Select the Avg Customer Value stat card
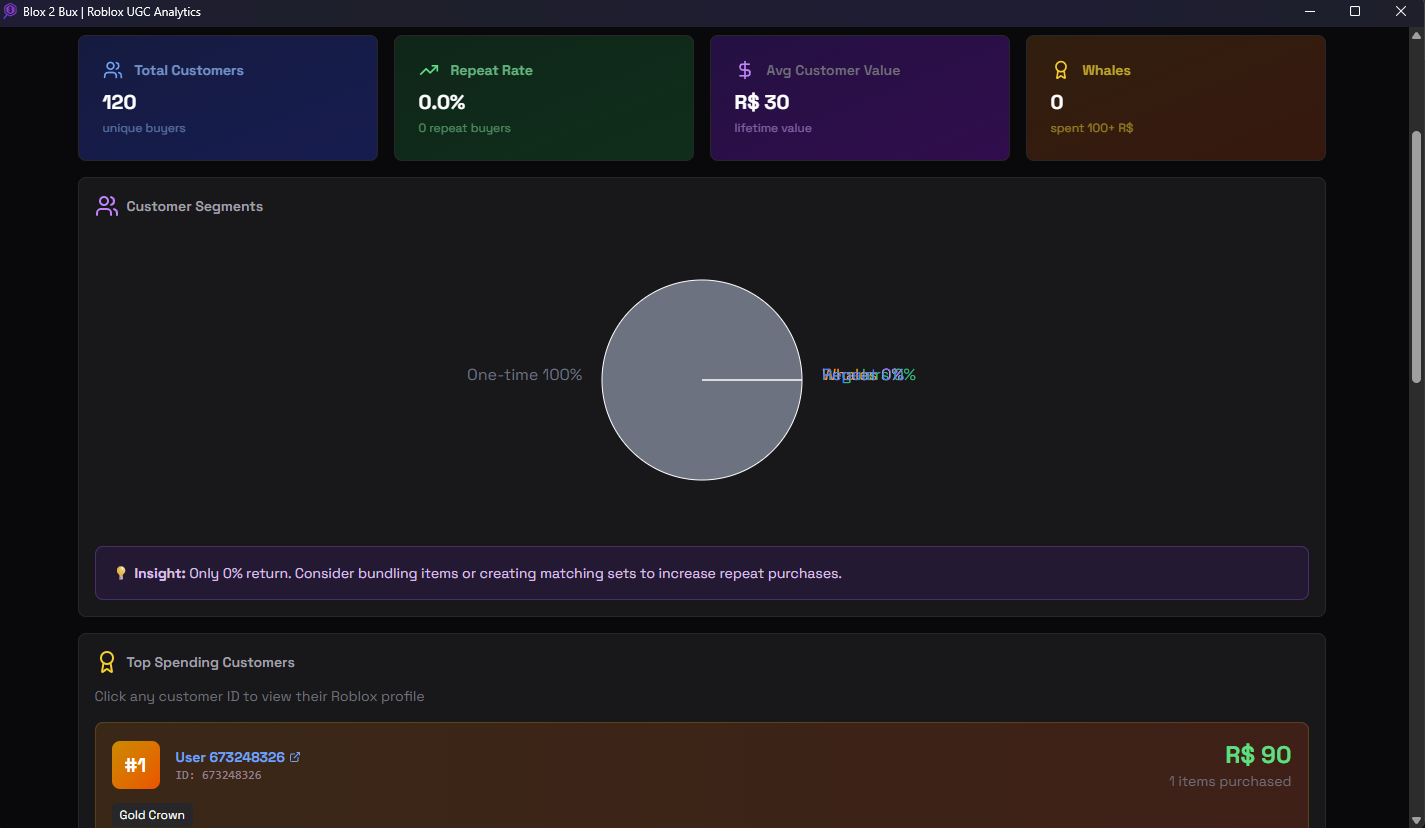This screenshot has width=1425, height=828. 860,97
